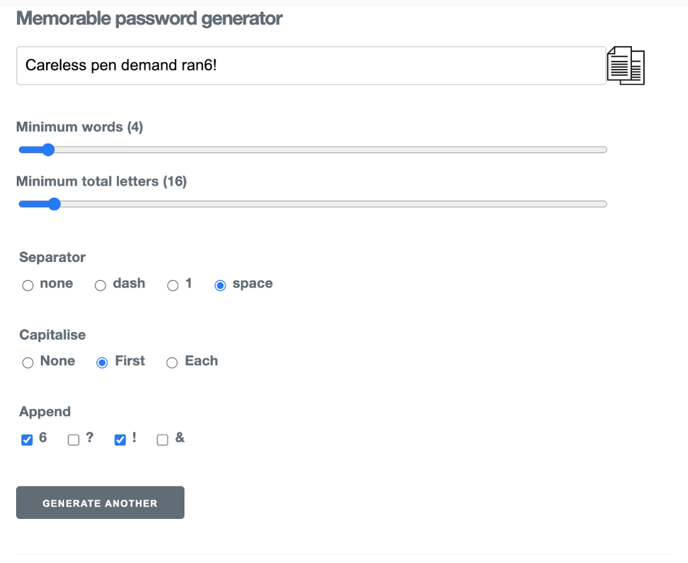Click the 'space' separator label text

[252, 283]
